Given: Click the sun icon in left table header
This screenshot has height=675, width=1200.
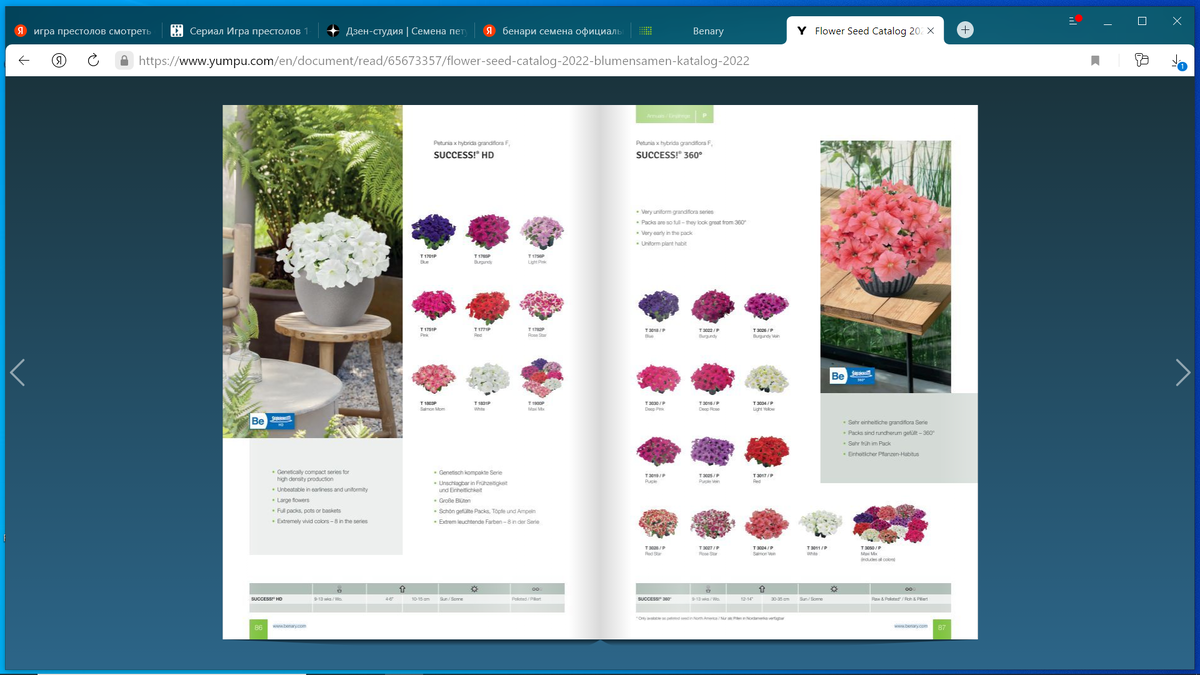Looking at the screenshot, I should point(474,590).
